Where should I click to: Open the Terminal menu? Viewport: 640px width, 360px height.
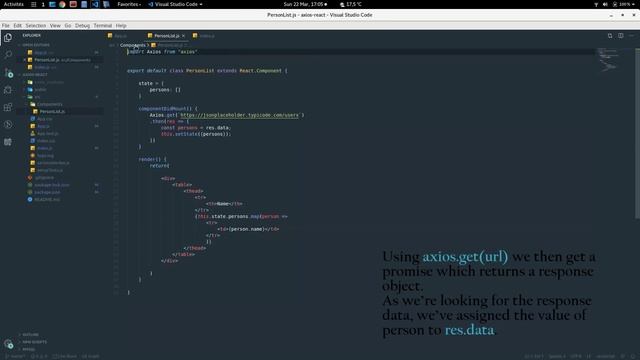click(102, 25)
